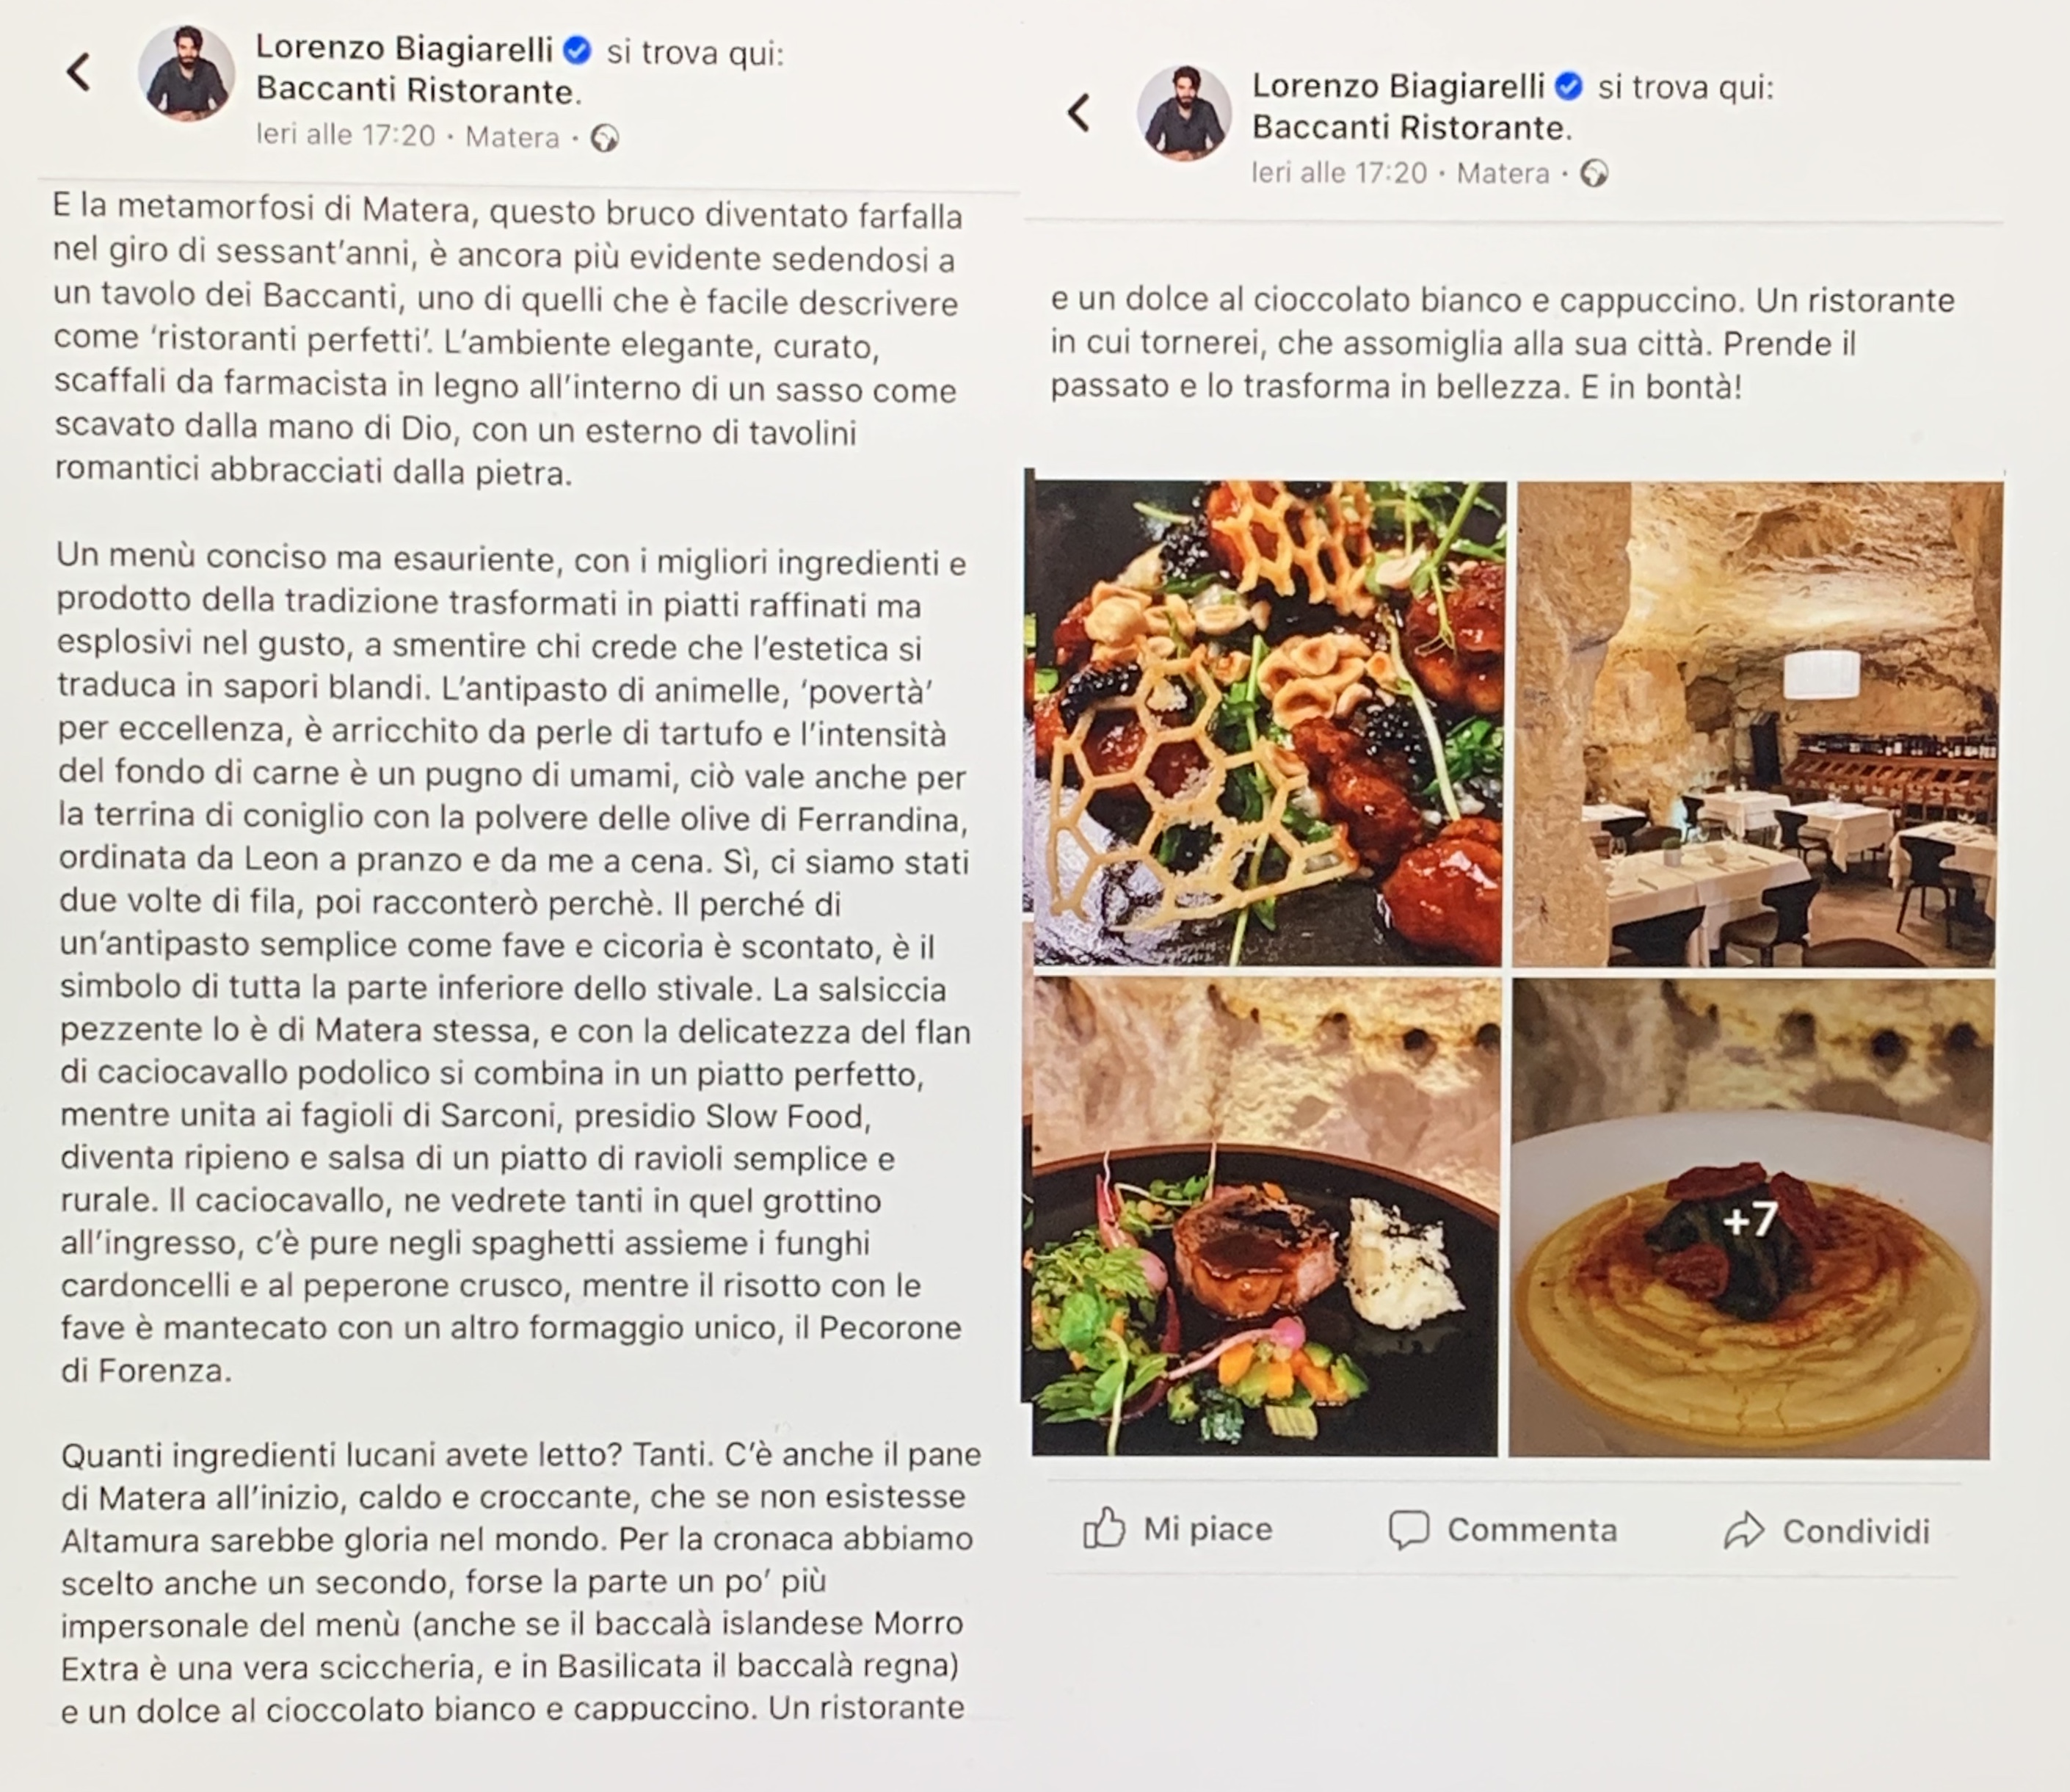Share the post via Condividi
The height and width of the screenshot is (1792, 2070).
click(1826, 1531)
